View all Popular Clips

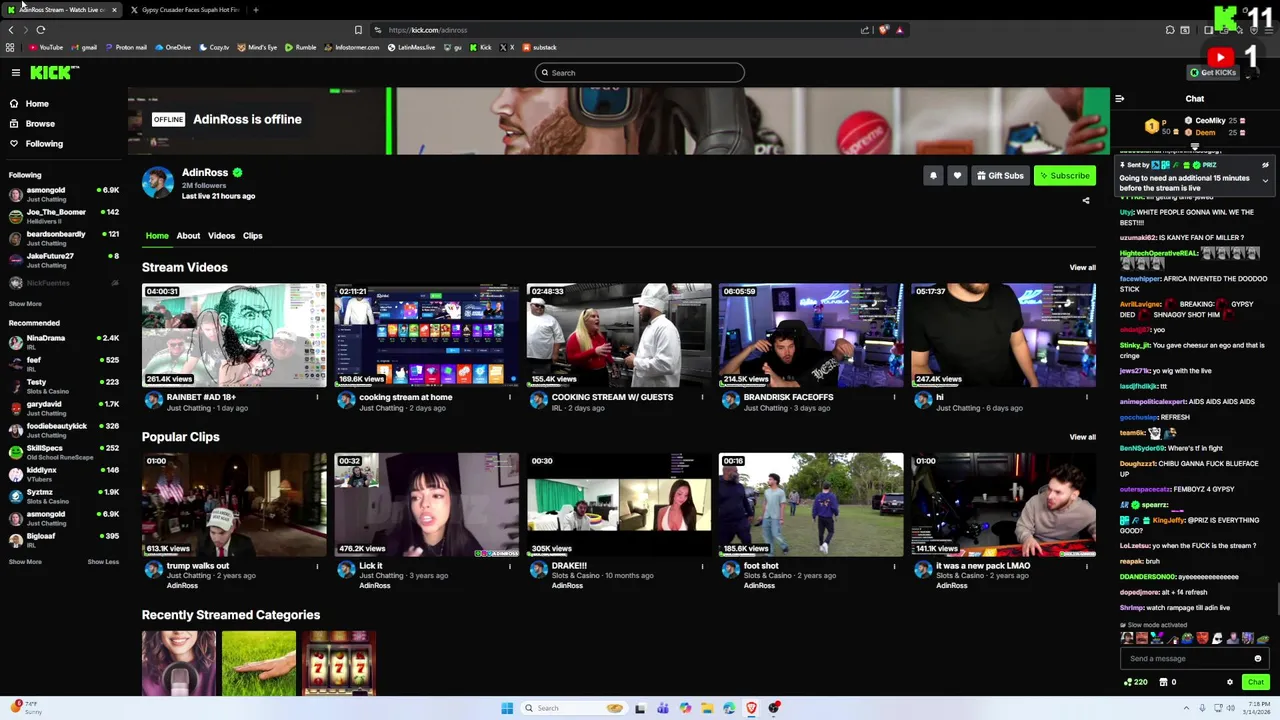(x=1082, y=437)
